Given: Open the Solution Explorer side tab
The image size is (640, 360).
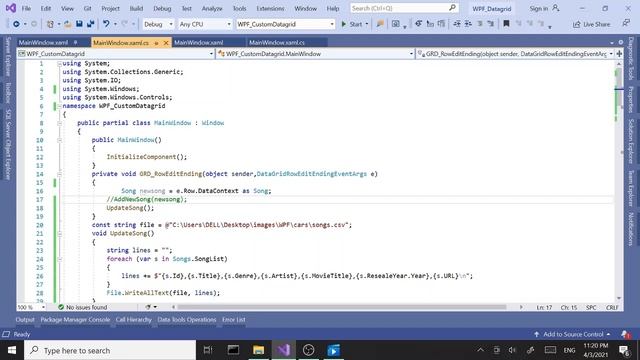Looking at the screenshot, I should [631, 141].
